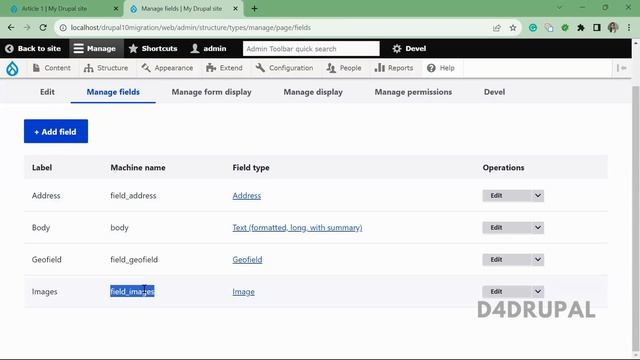Click the green Grammarly extension icon
The width and height of the screenshot is (640, 360).
click(x=533, y=28)
